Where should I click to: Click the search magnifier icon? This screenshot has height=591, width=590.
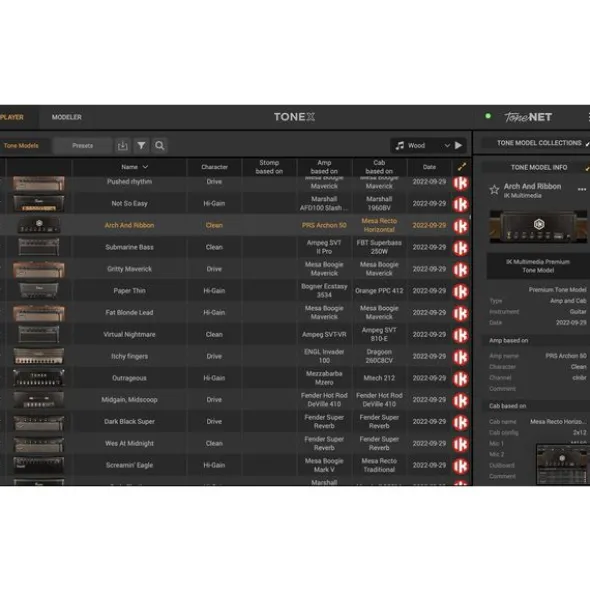pyautogui.click(x=160, y=145)
